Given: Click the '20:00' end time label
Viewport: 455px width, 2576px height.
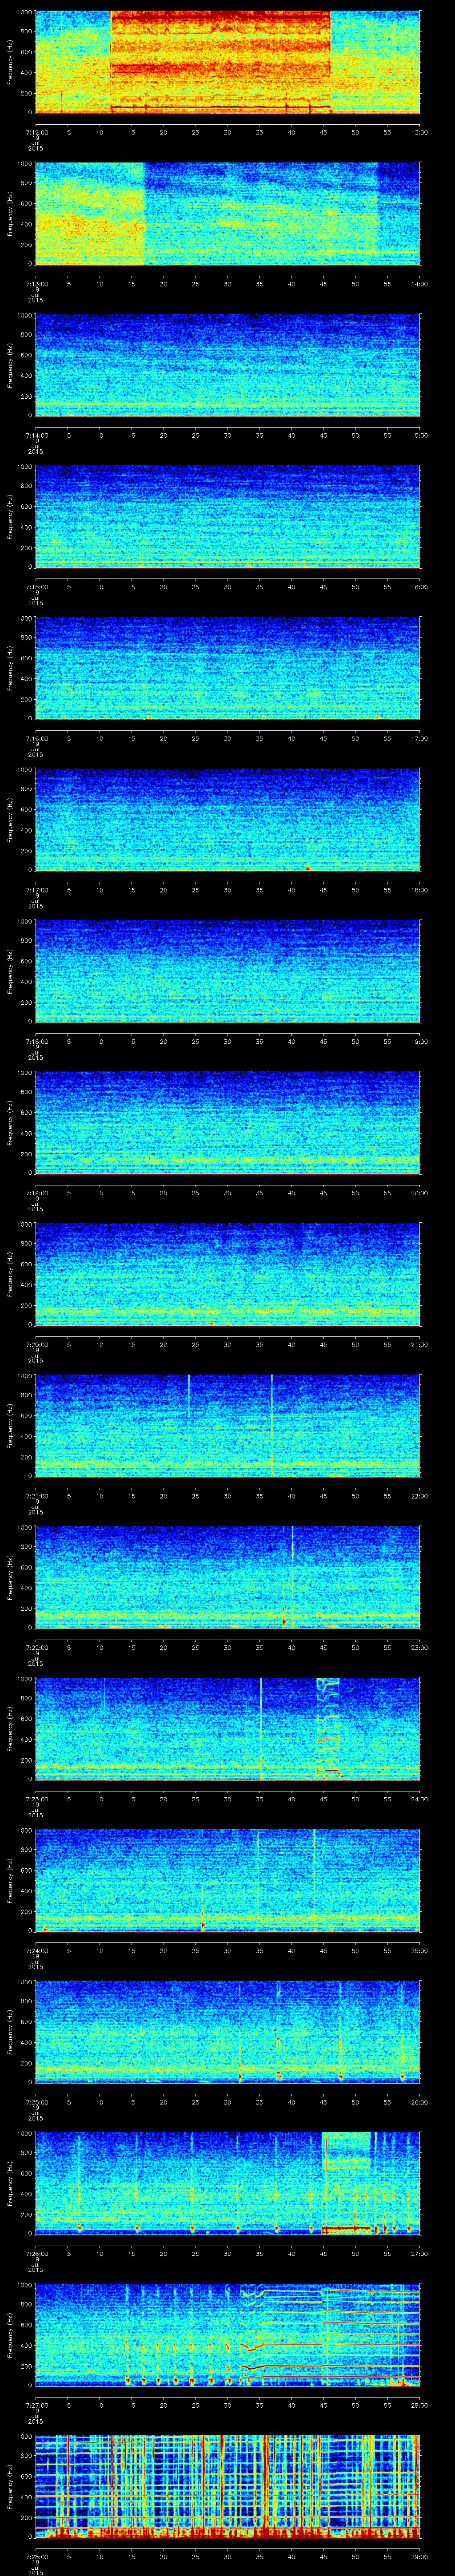Looking at the screenshot, I should [x=419, y=1193].
